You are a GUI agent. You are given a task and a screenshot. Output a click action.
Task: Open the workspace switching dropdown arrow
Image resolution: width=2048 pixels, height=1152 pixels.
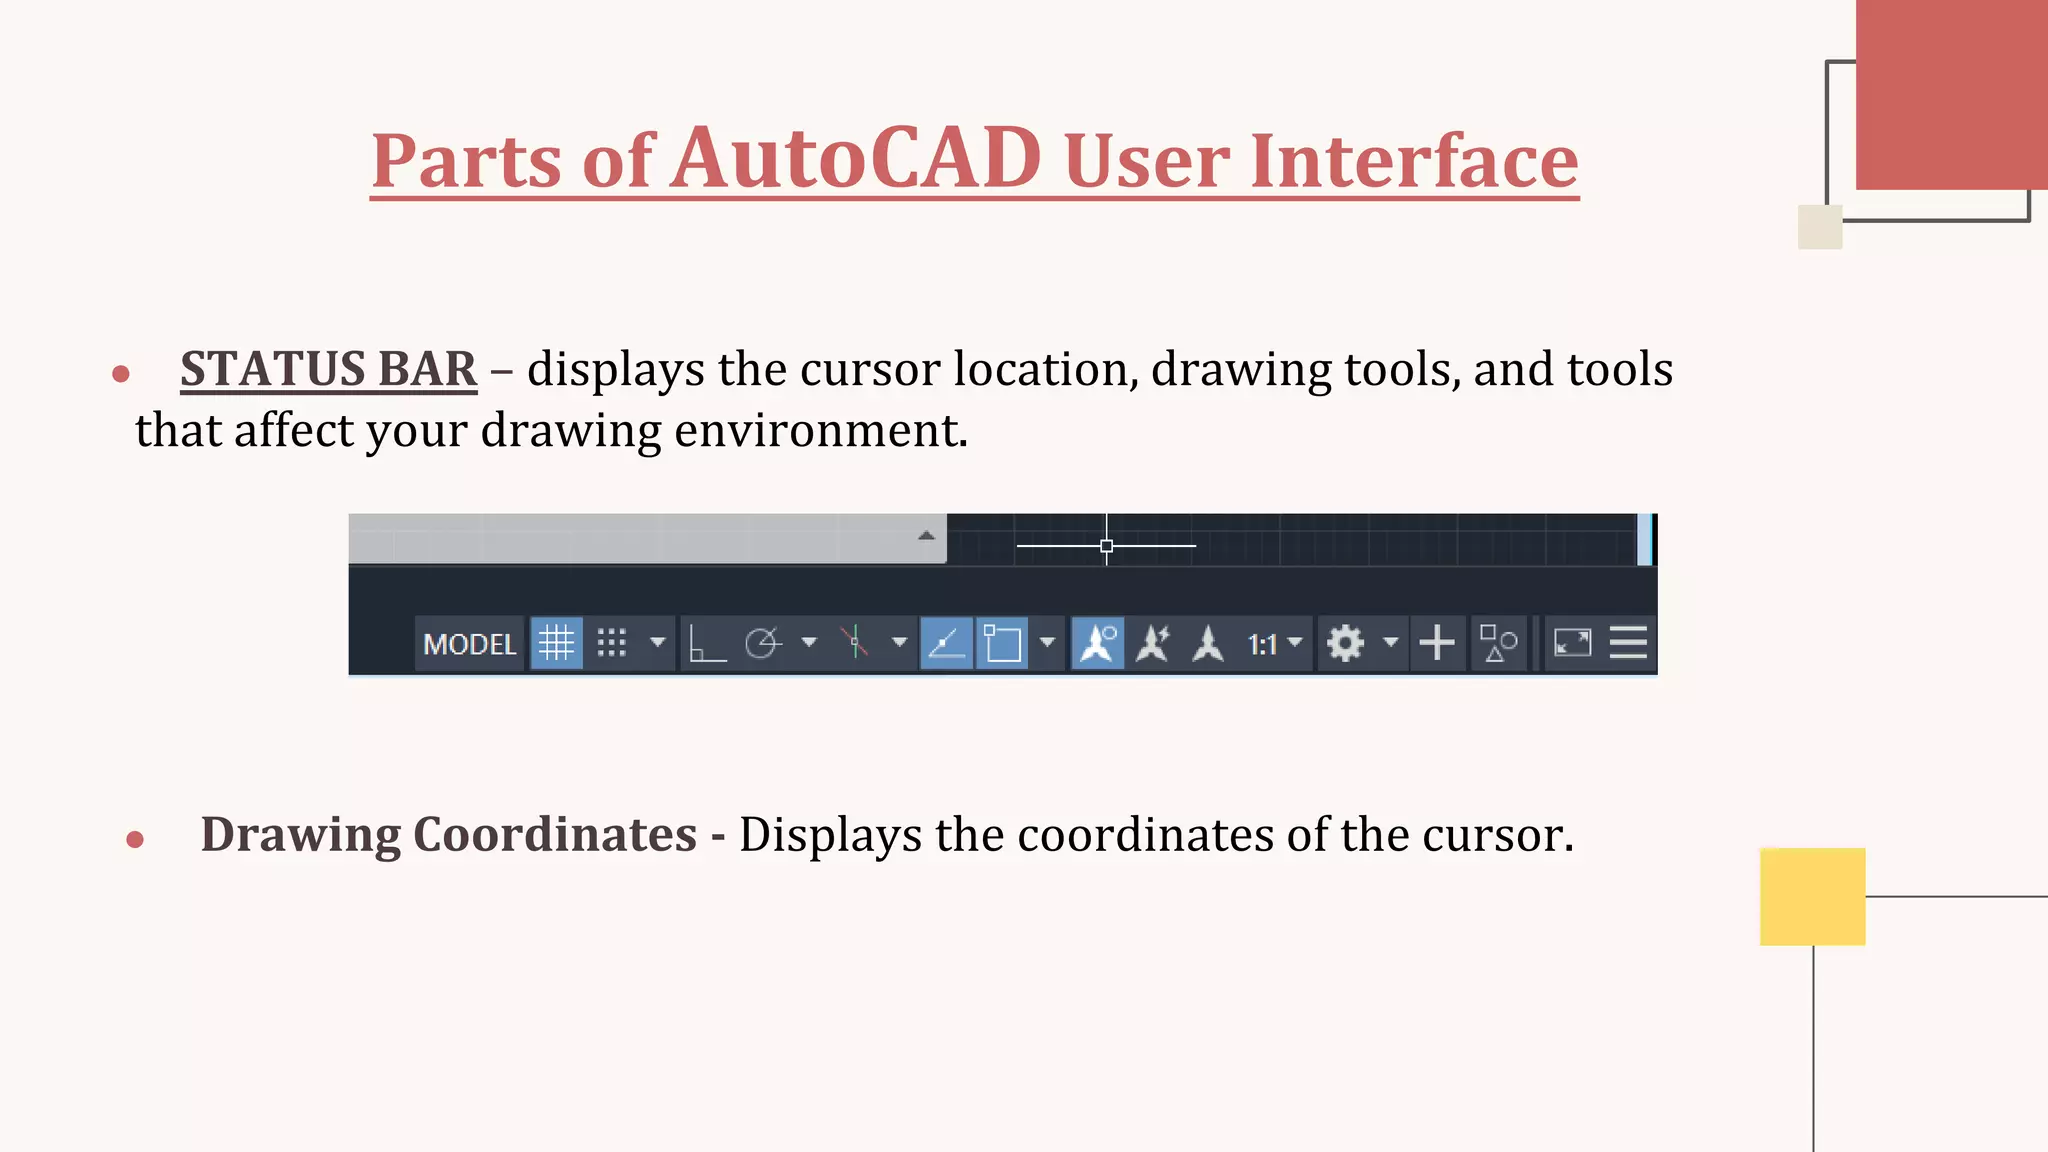click(x=1390, y=642)
